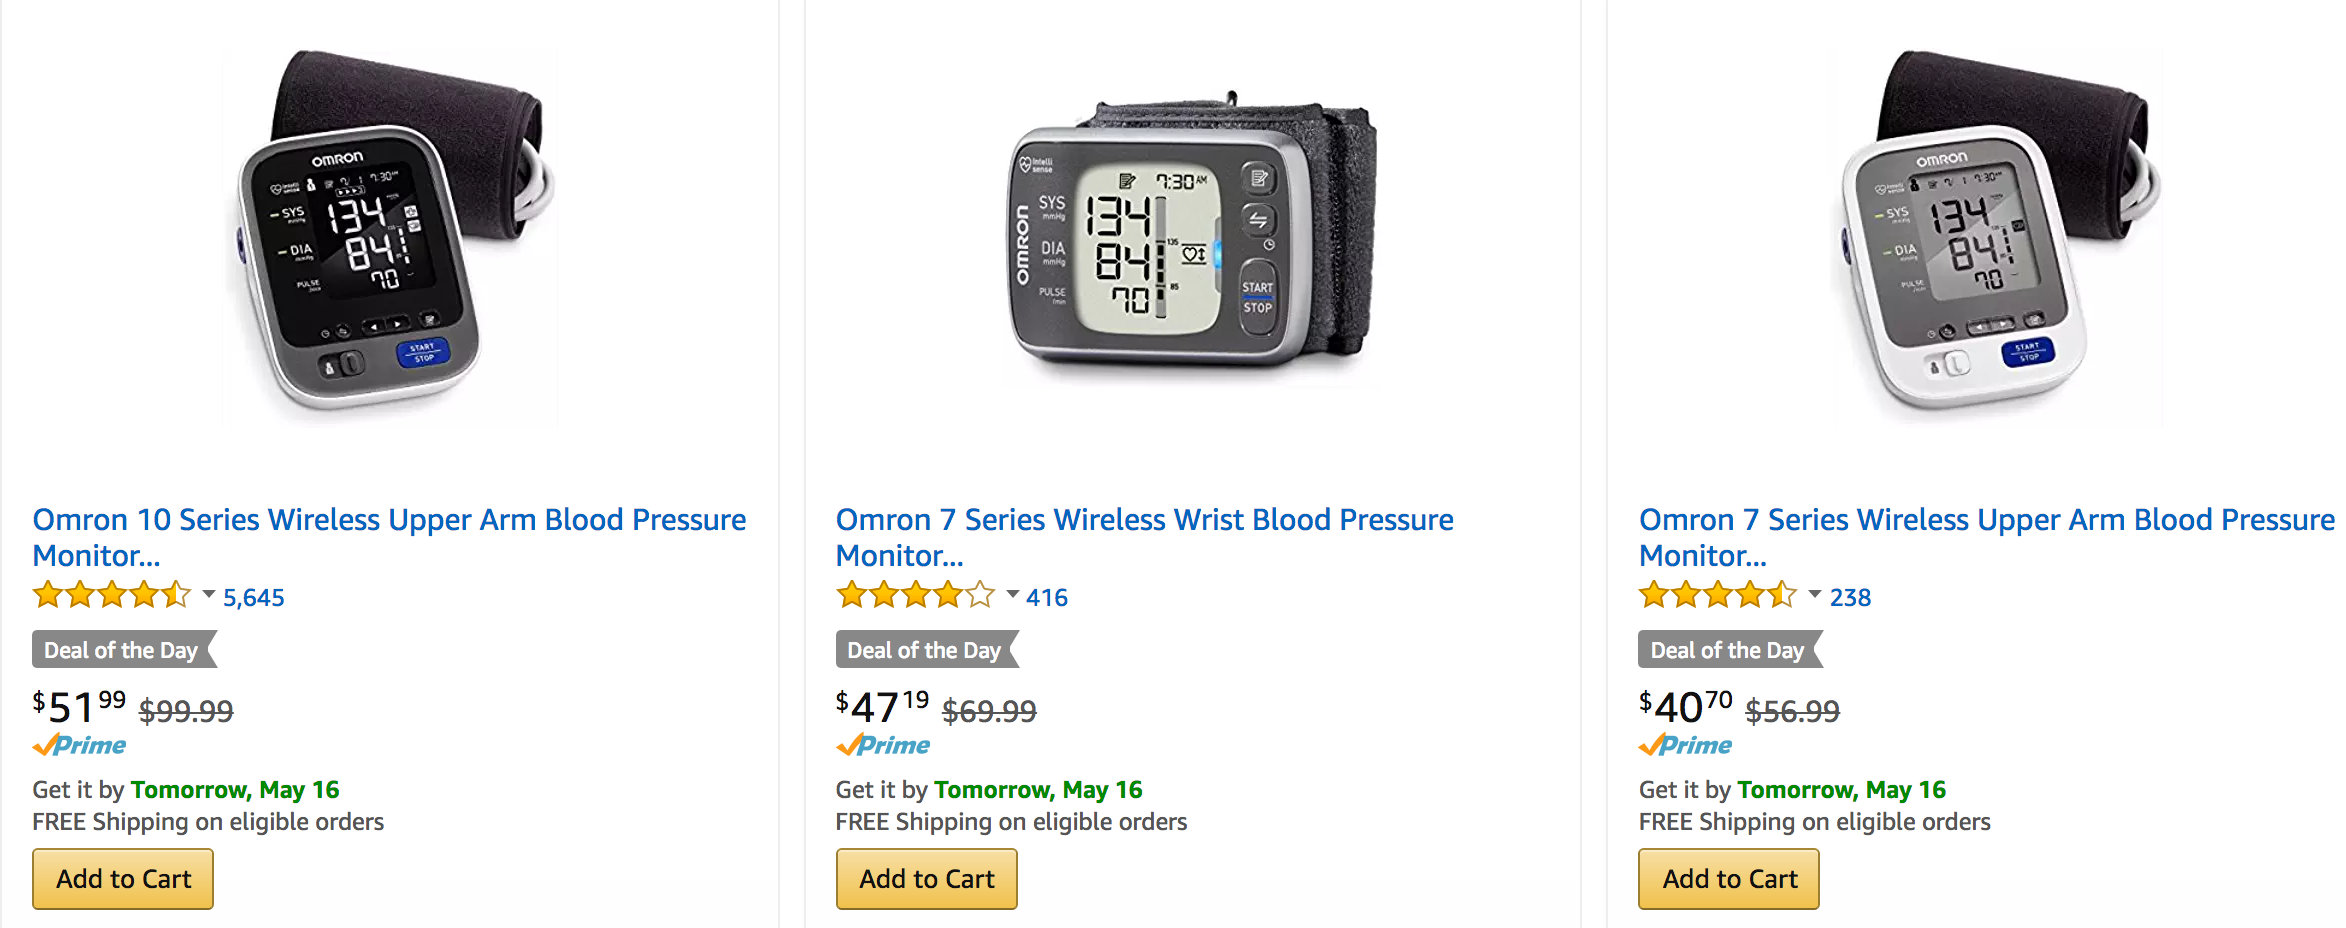The height and width of the screenshot is (928, 2346).
Task: Expand rating breakdown arrow beside 238 reviews
Action: tap(1815, 595)
